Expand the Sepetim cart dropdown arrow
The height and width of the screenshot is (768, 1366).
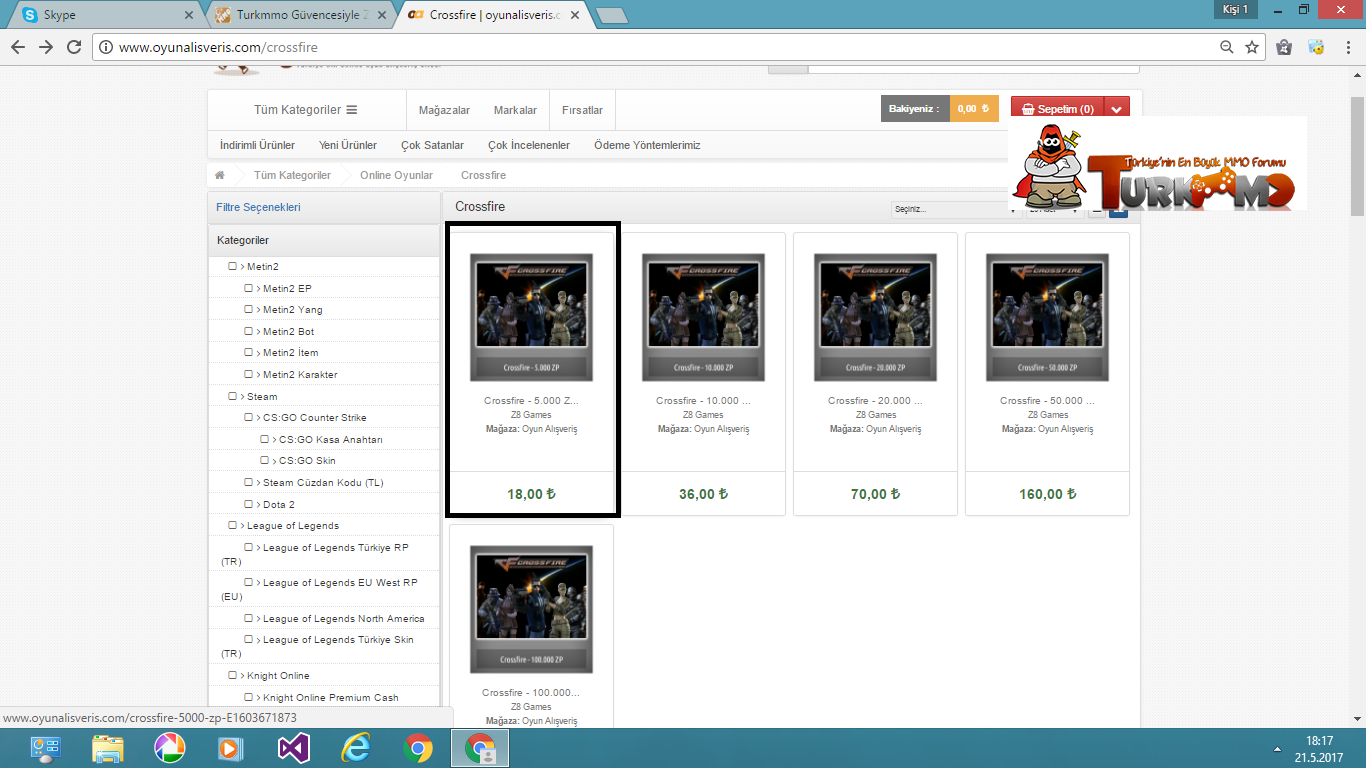(x=1119, y=109)
